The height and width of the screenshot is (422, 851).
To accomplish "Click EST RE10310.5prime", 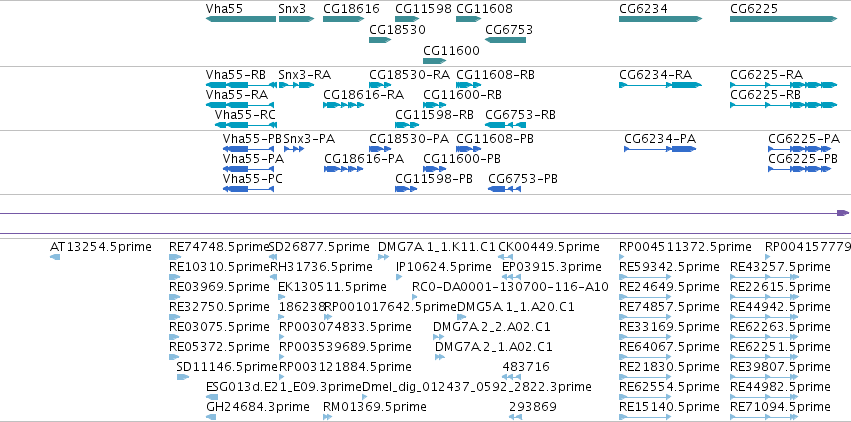I will [x=174, y=277].
